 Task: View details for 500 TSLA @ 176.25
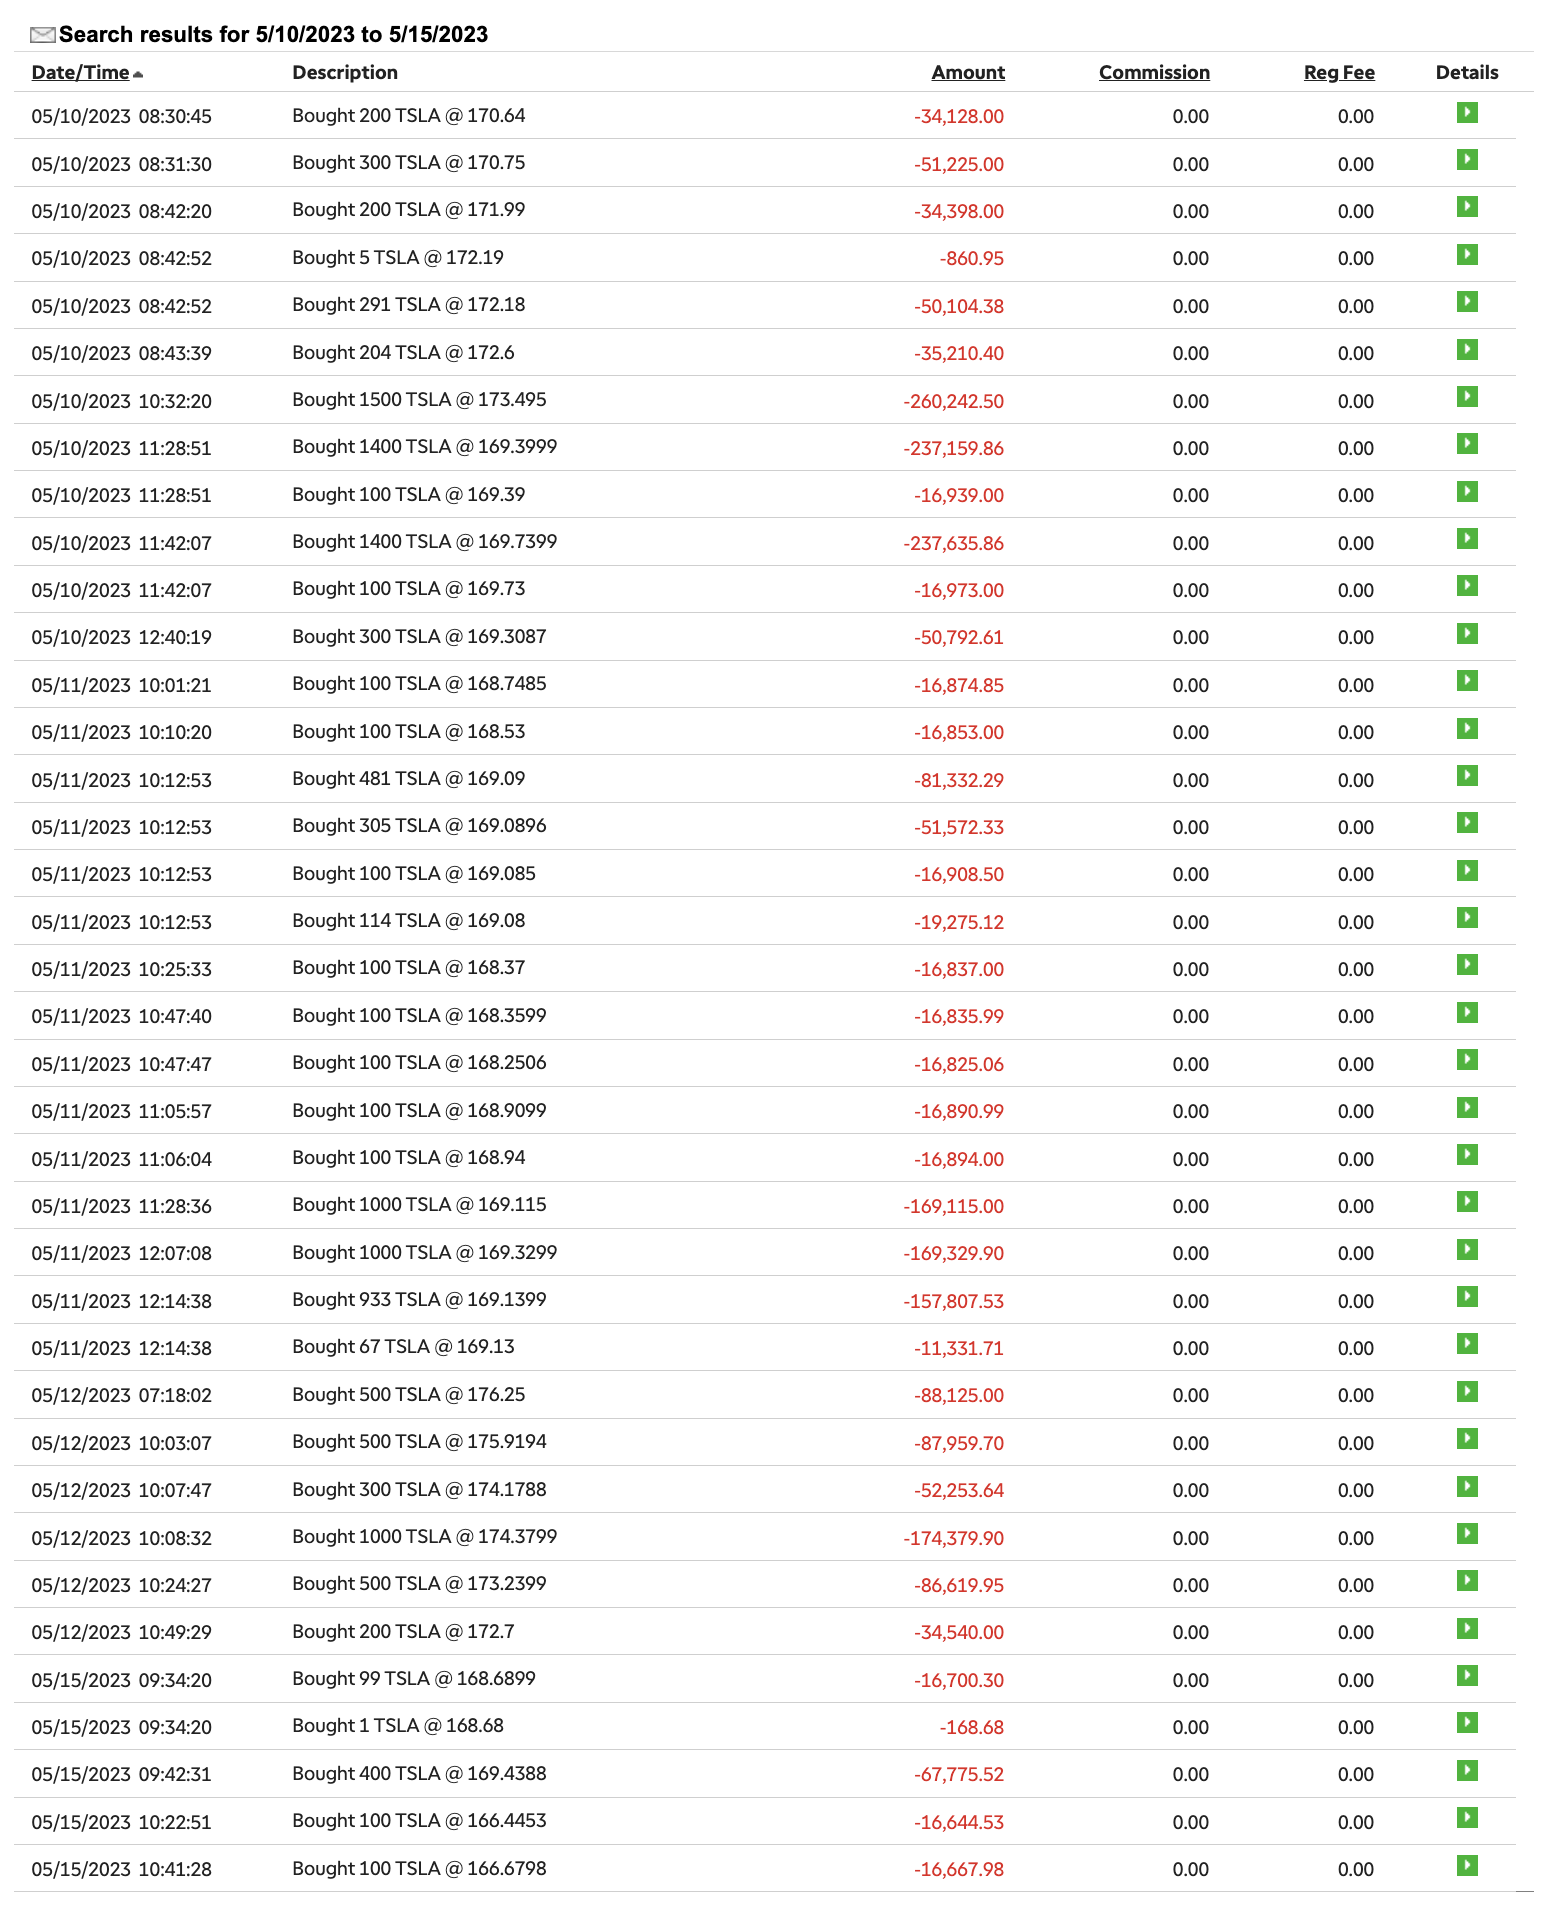[x=1467, y=1392]
